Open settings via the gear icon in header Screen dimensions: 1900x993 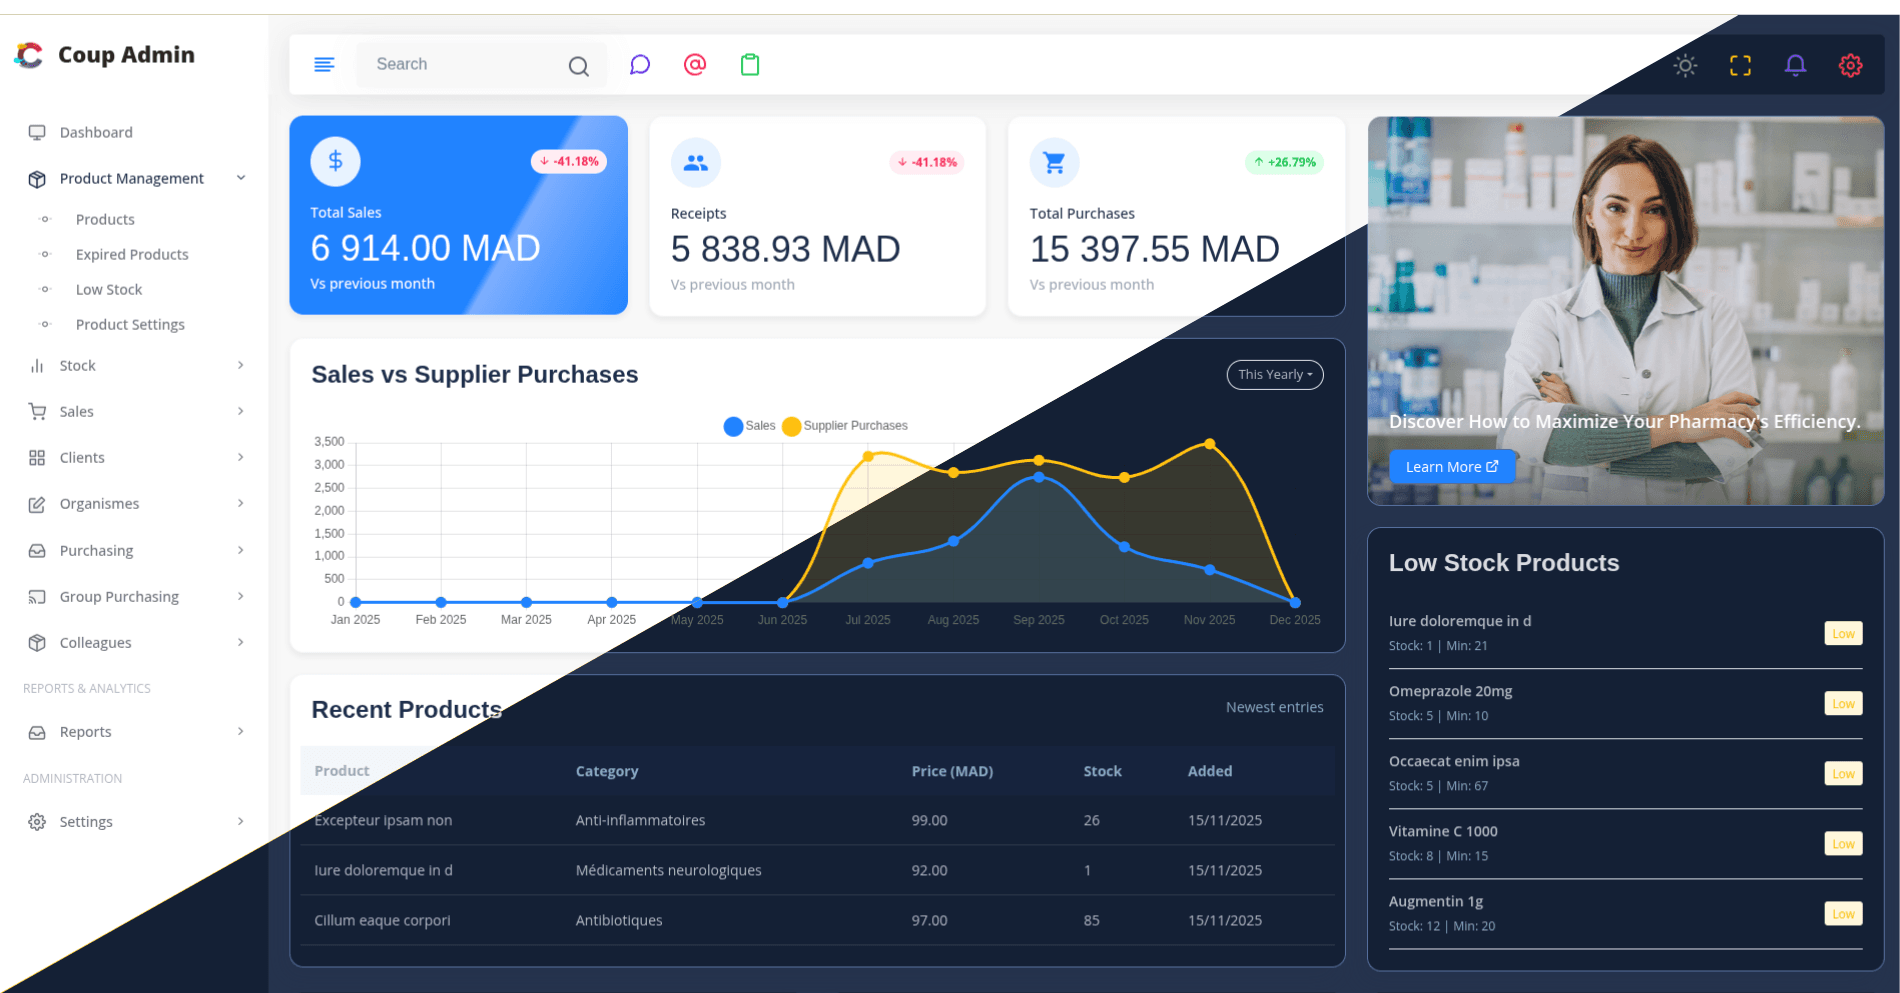click(x=1850, y=64)
